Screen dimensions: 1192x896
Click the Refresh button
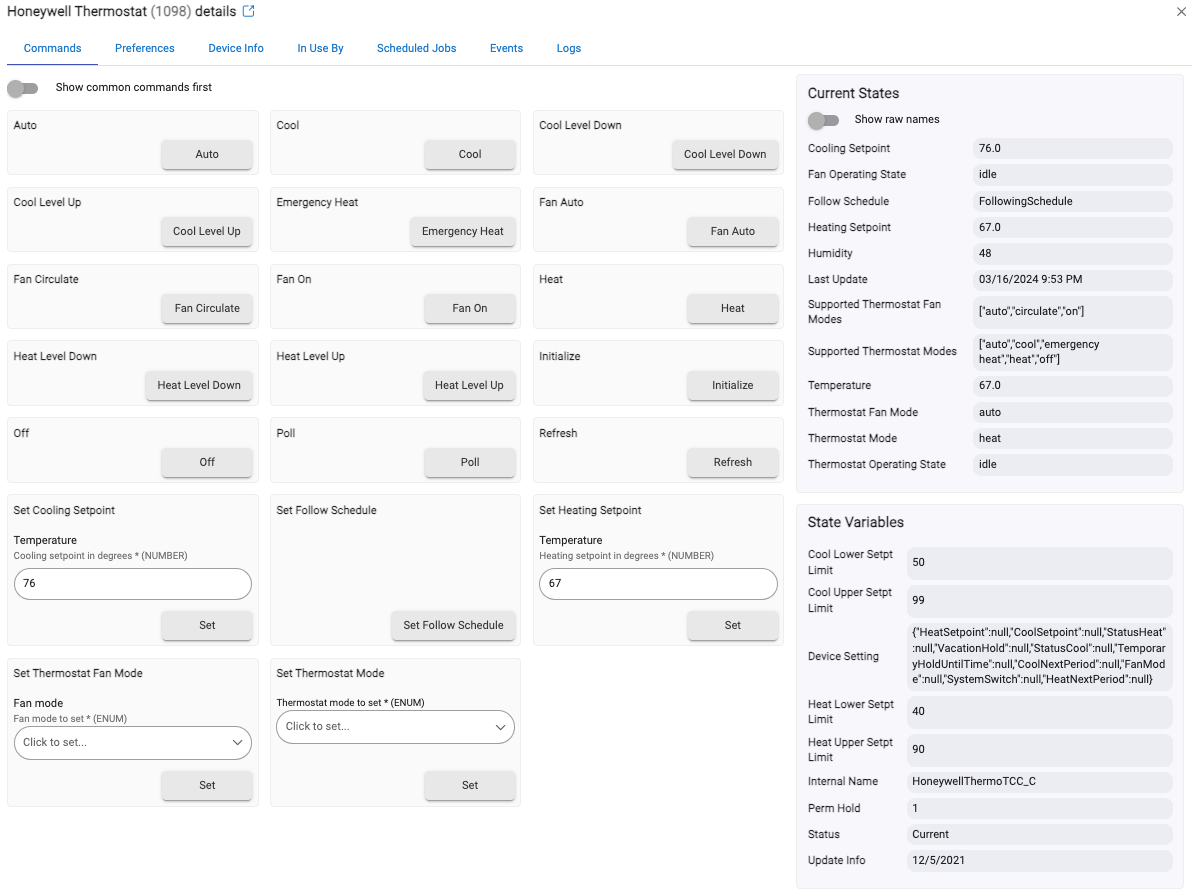click(x=733, y=462)
